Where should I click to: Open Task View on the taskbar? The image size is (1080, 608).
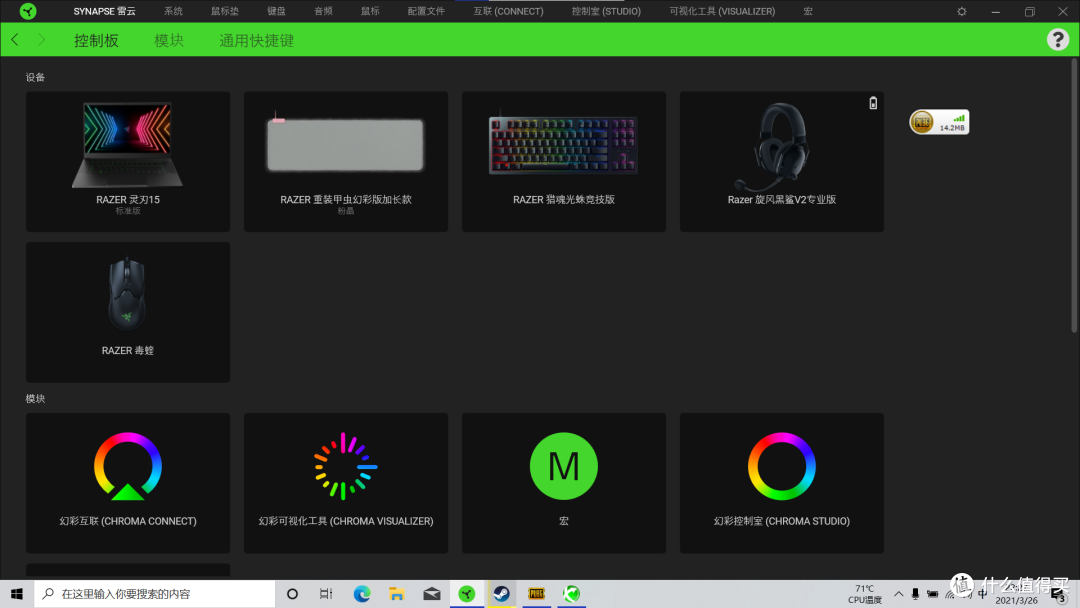pyautogui.click(x=326, y=594)
